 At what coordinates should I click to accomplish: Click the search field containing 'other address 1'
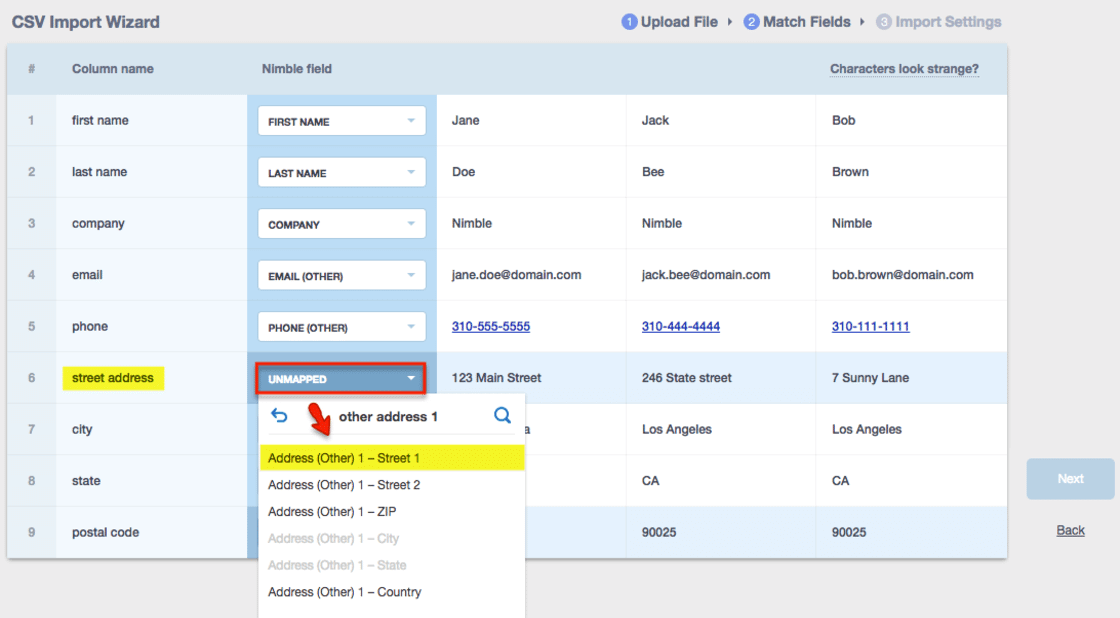(x=389, y=416)
